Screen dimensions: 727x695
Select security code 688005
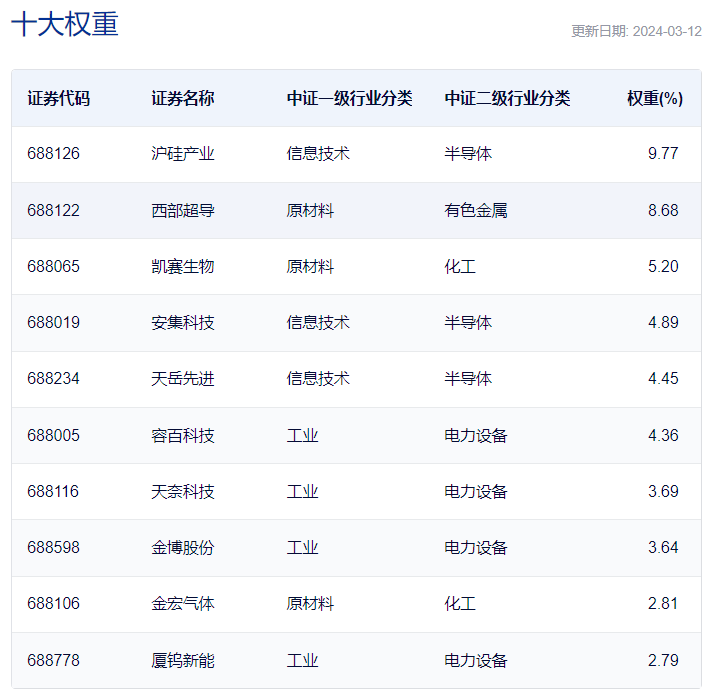(53, 436)
